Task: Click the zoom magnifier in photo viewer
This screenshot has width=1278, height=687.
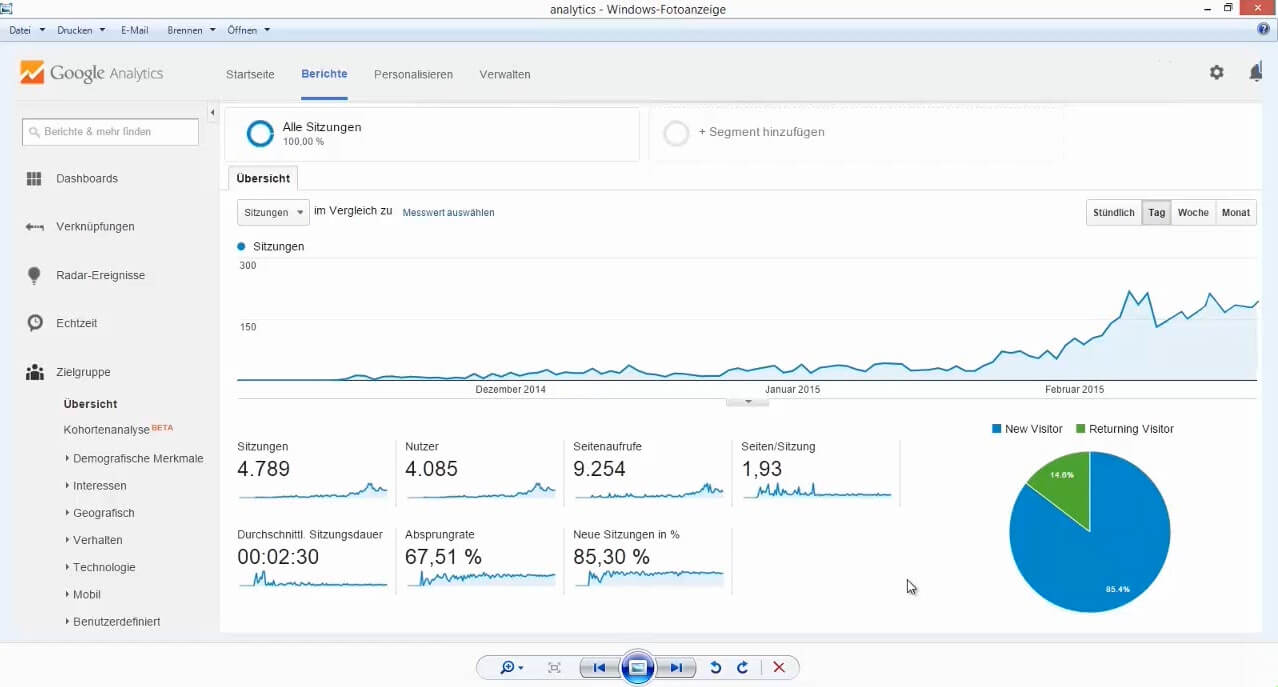Action: 511,667
